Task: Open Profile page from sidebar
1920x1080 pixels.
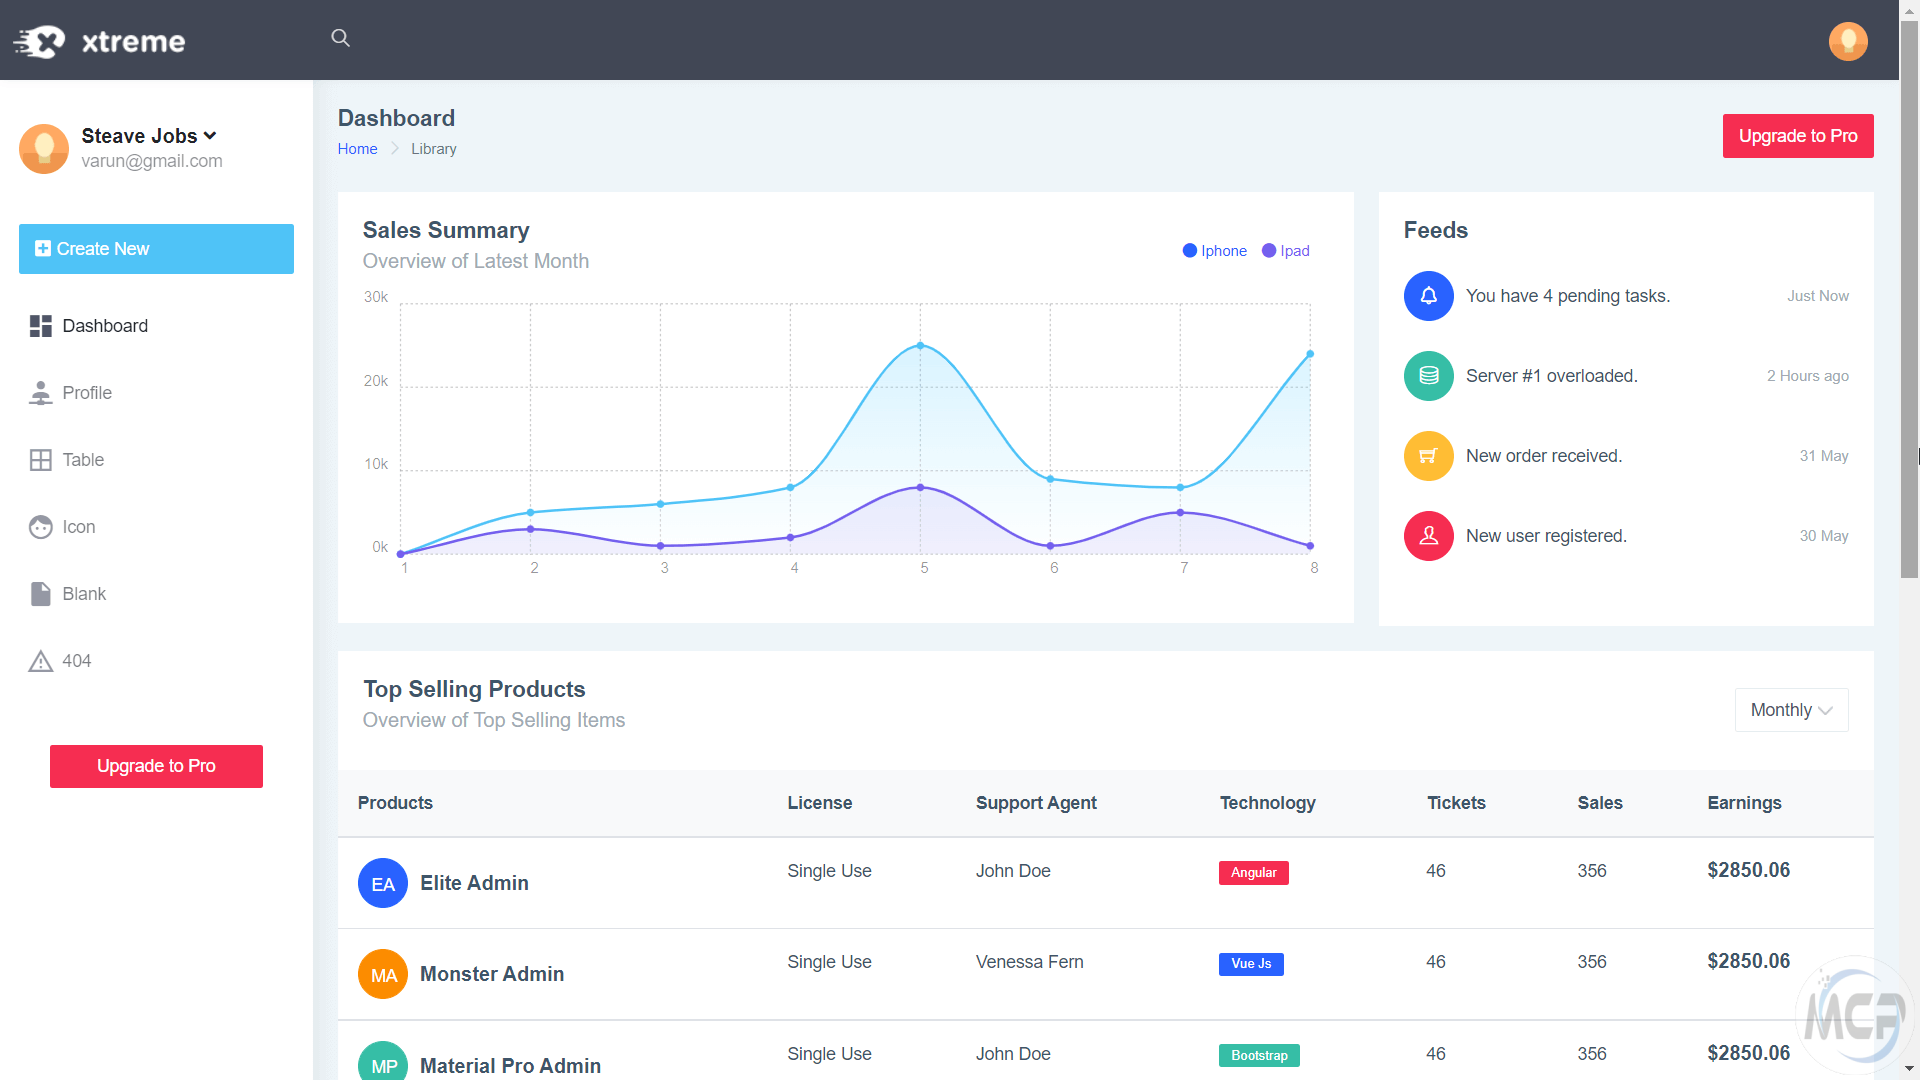Action: pyautogui.click(x=87, y=393)
